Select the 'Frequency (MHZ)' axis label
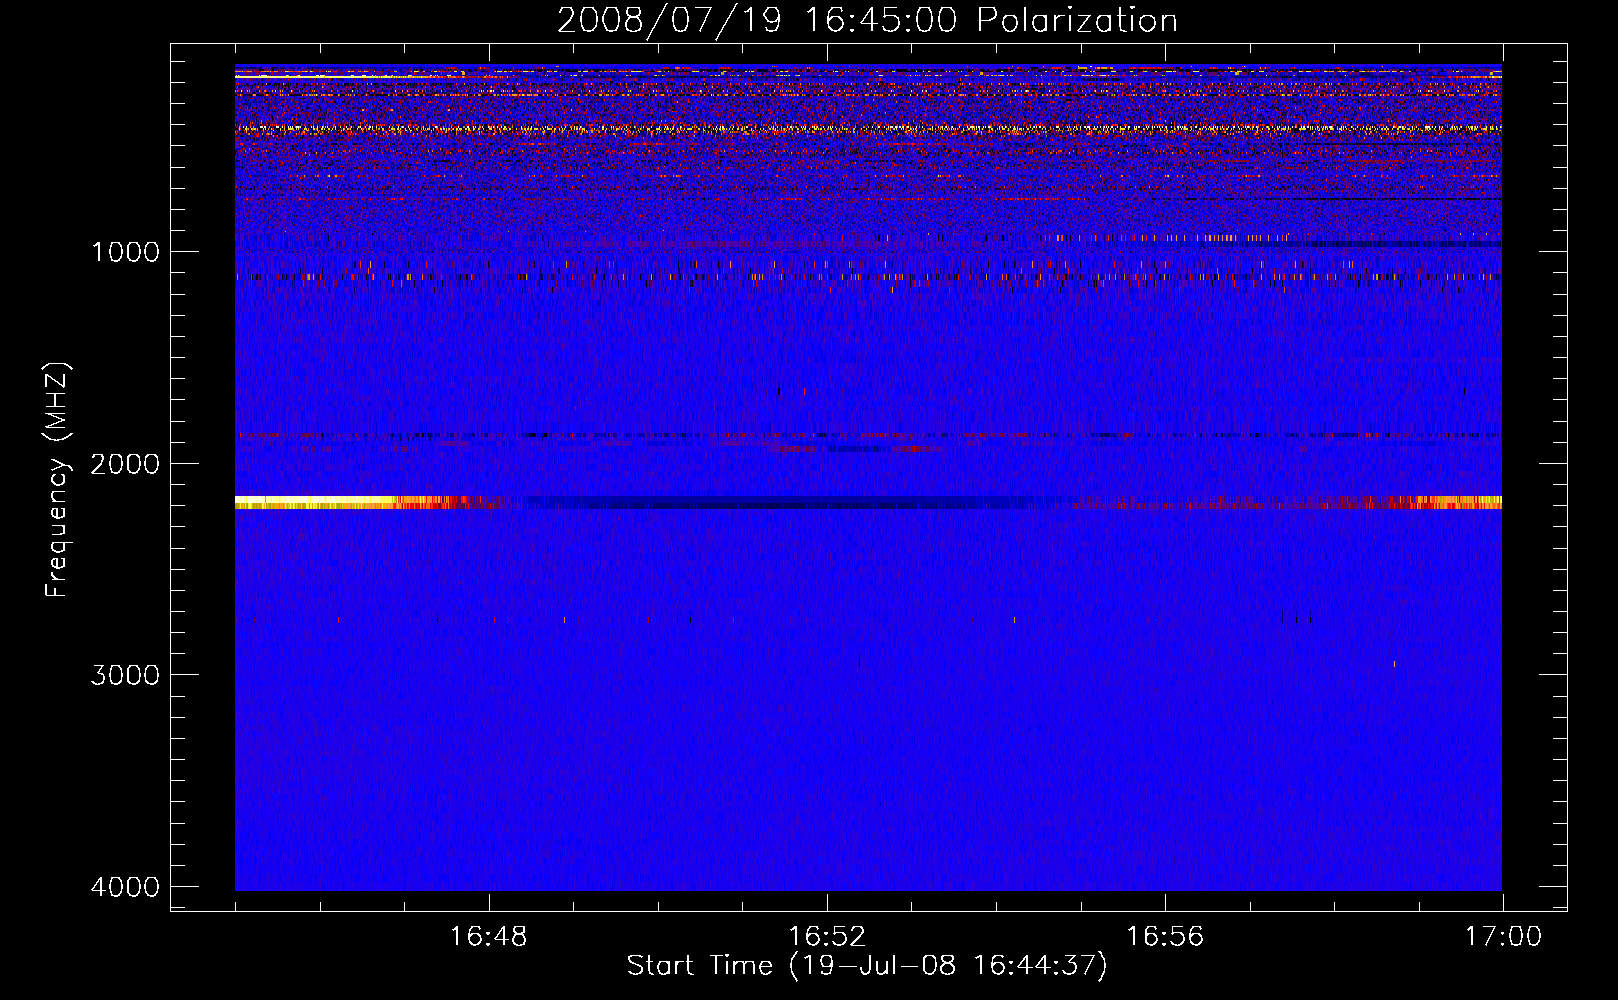1618x1000 pixels. 57,480
